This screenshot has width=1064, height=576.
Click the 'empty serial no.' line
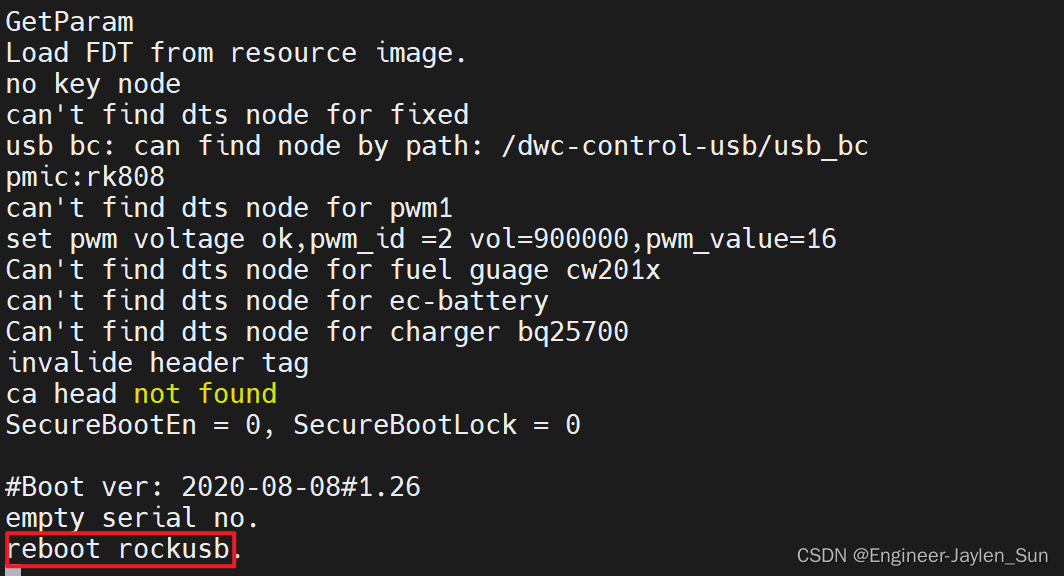click(132, 518)
